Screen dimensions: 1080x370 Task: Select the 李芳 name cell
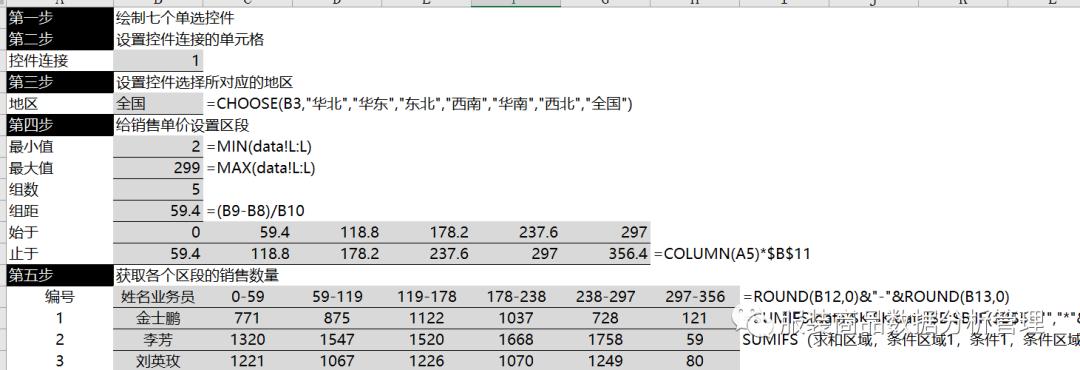tap(158, 340)
